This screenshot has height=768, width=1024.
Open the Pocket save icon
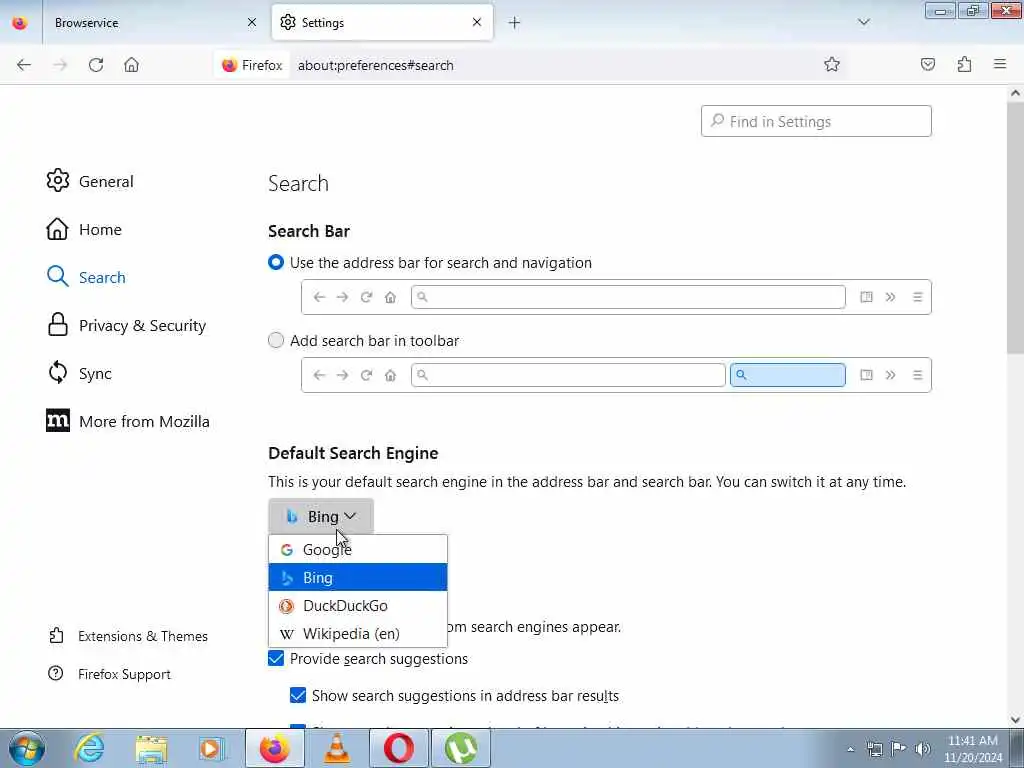[927, 64]
